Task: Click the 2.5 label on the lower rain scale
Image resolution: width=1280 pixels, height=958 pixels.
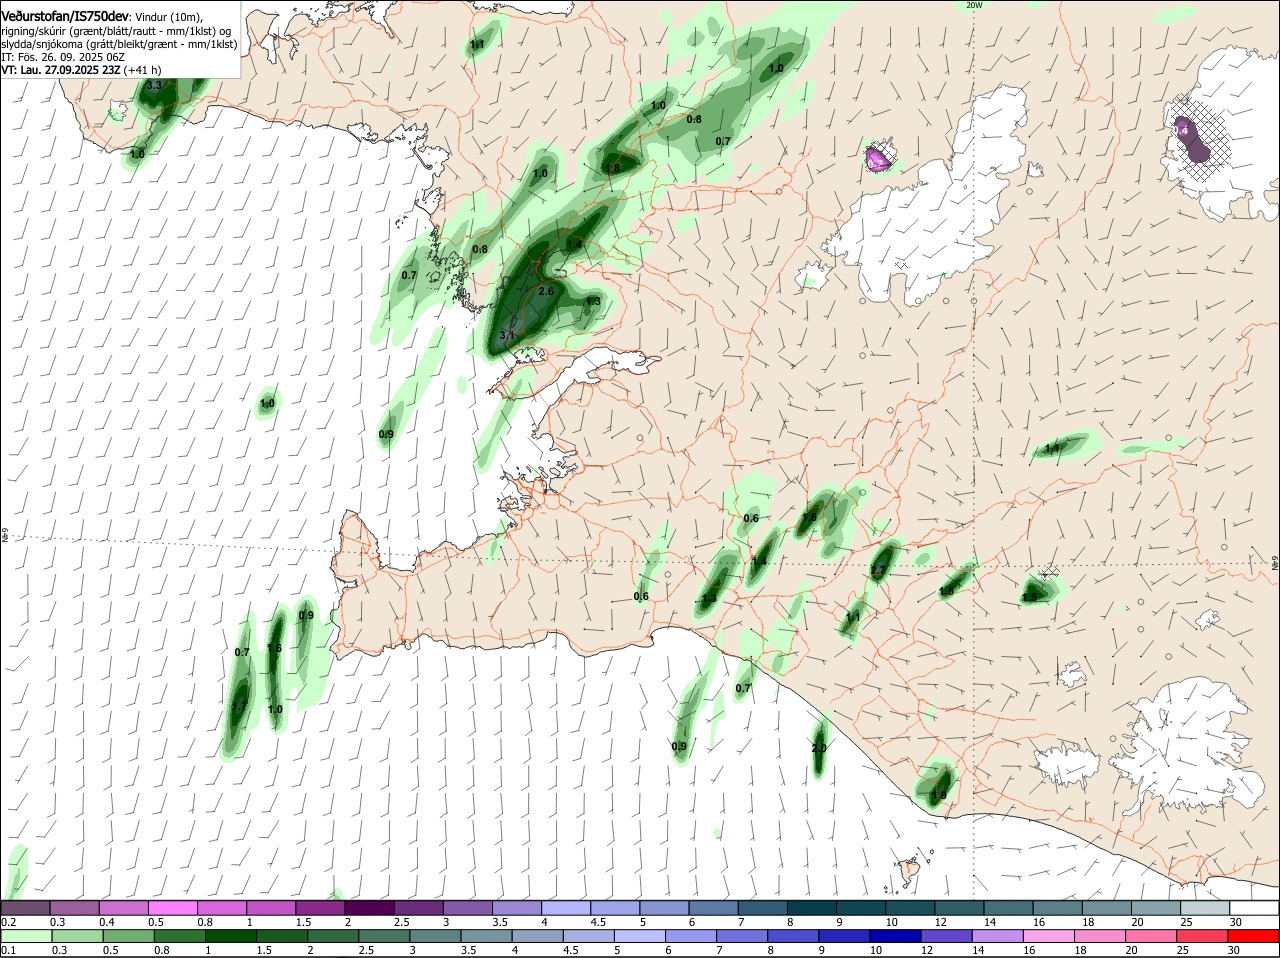Action: [366, 951]
